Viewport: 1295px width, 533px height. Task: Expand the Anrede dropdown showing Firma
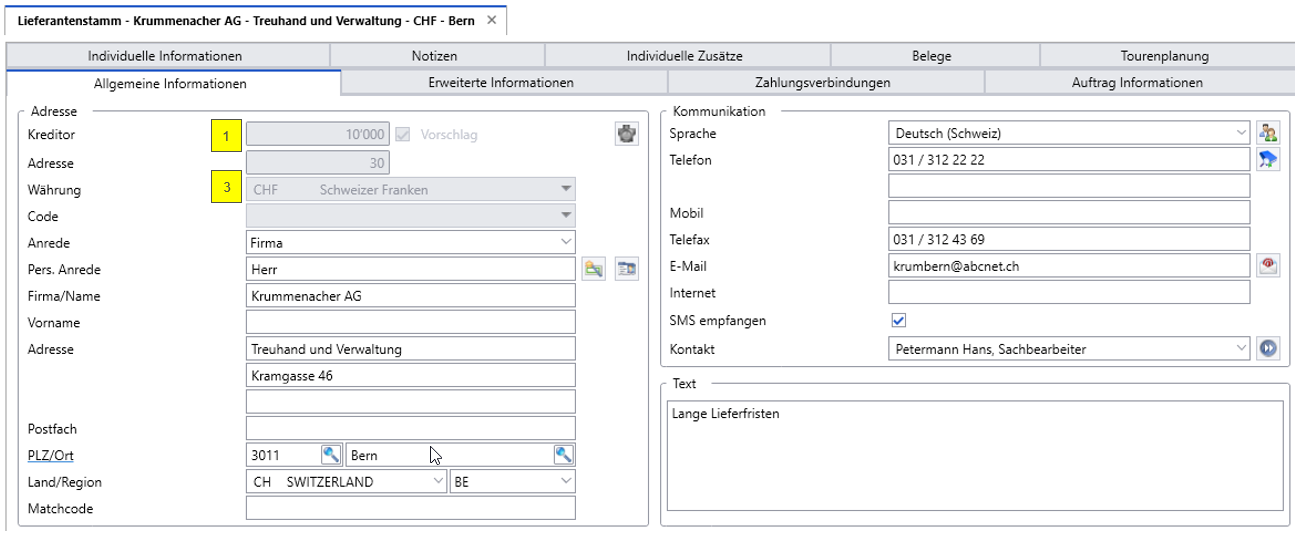point(410,242)
